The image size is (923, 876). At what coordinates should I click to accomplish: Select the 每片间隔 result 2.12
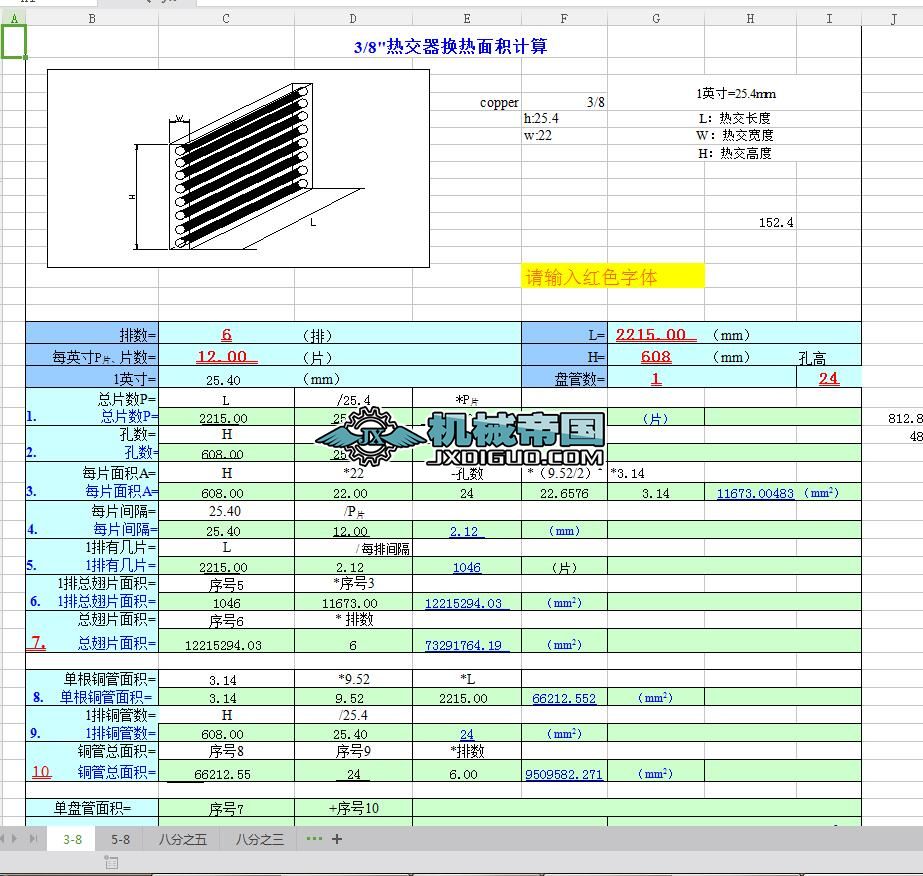coord(467,531)
